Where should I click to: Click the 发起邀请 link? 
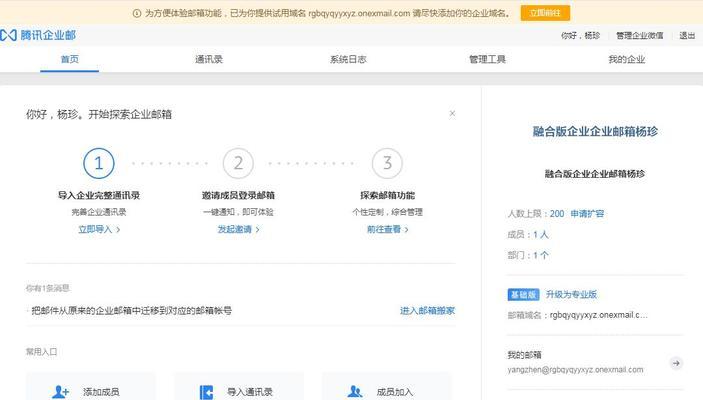pyautogui.click(x=239, y=229)
